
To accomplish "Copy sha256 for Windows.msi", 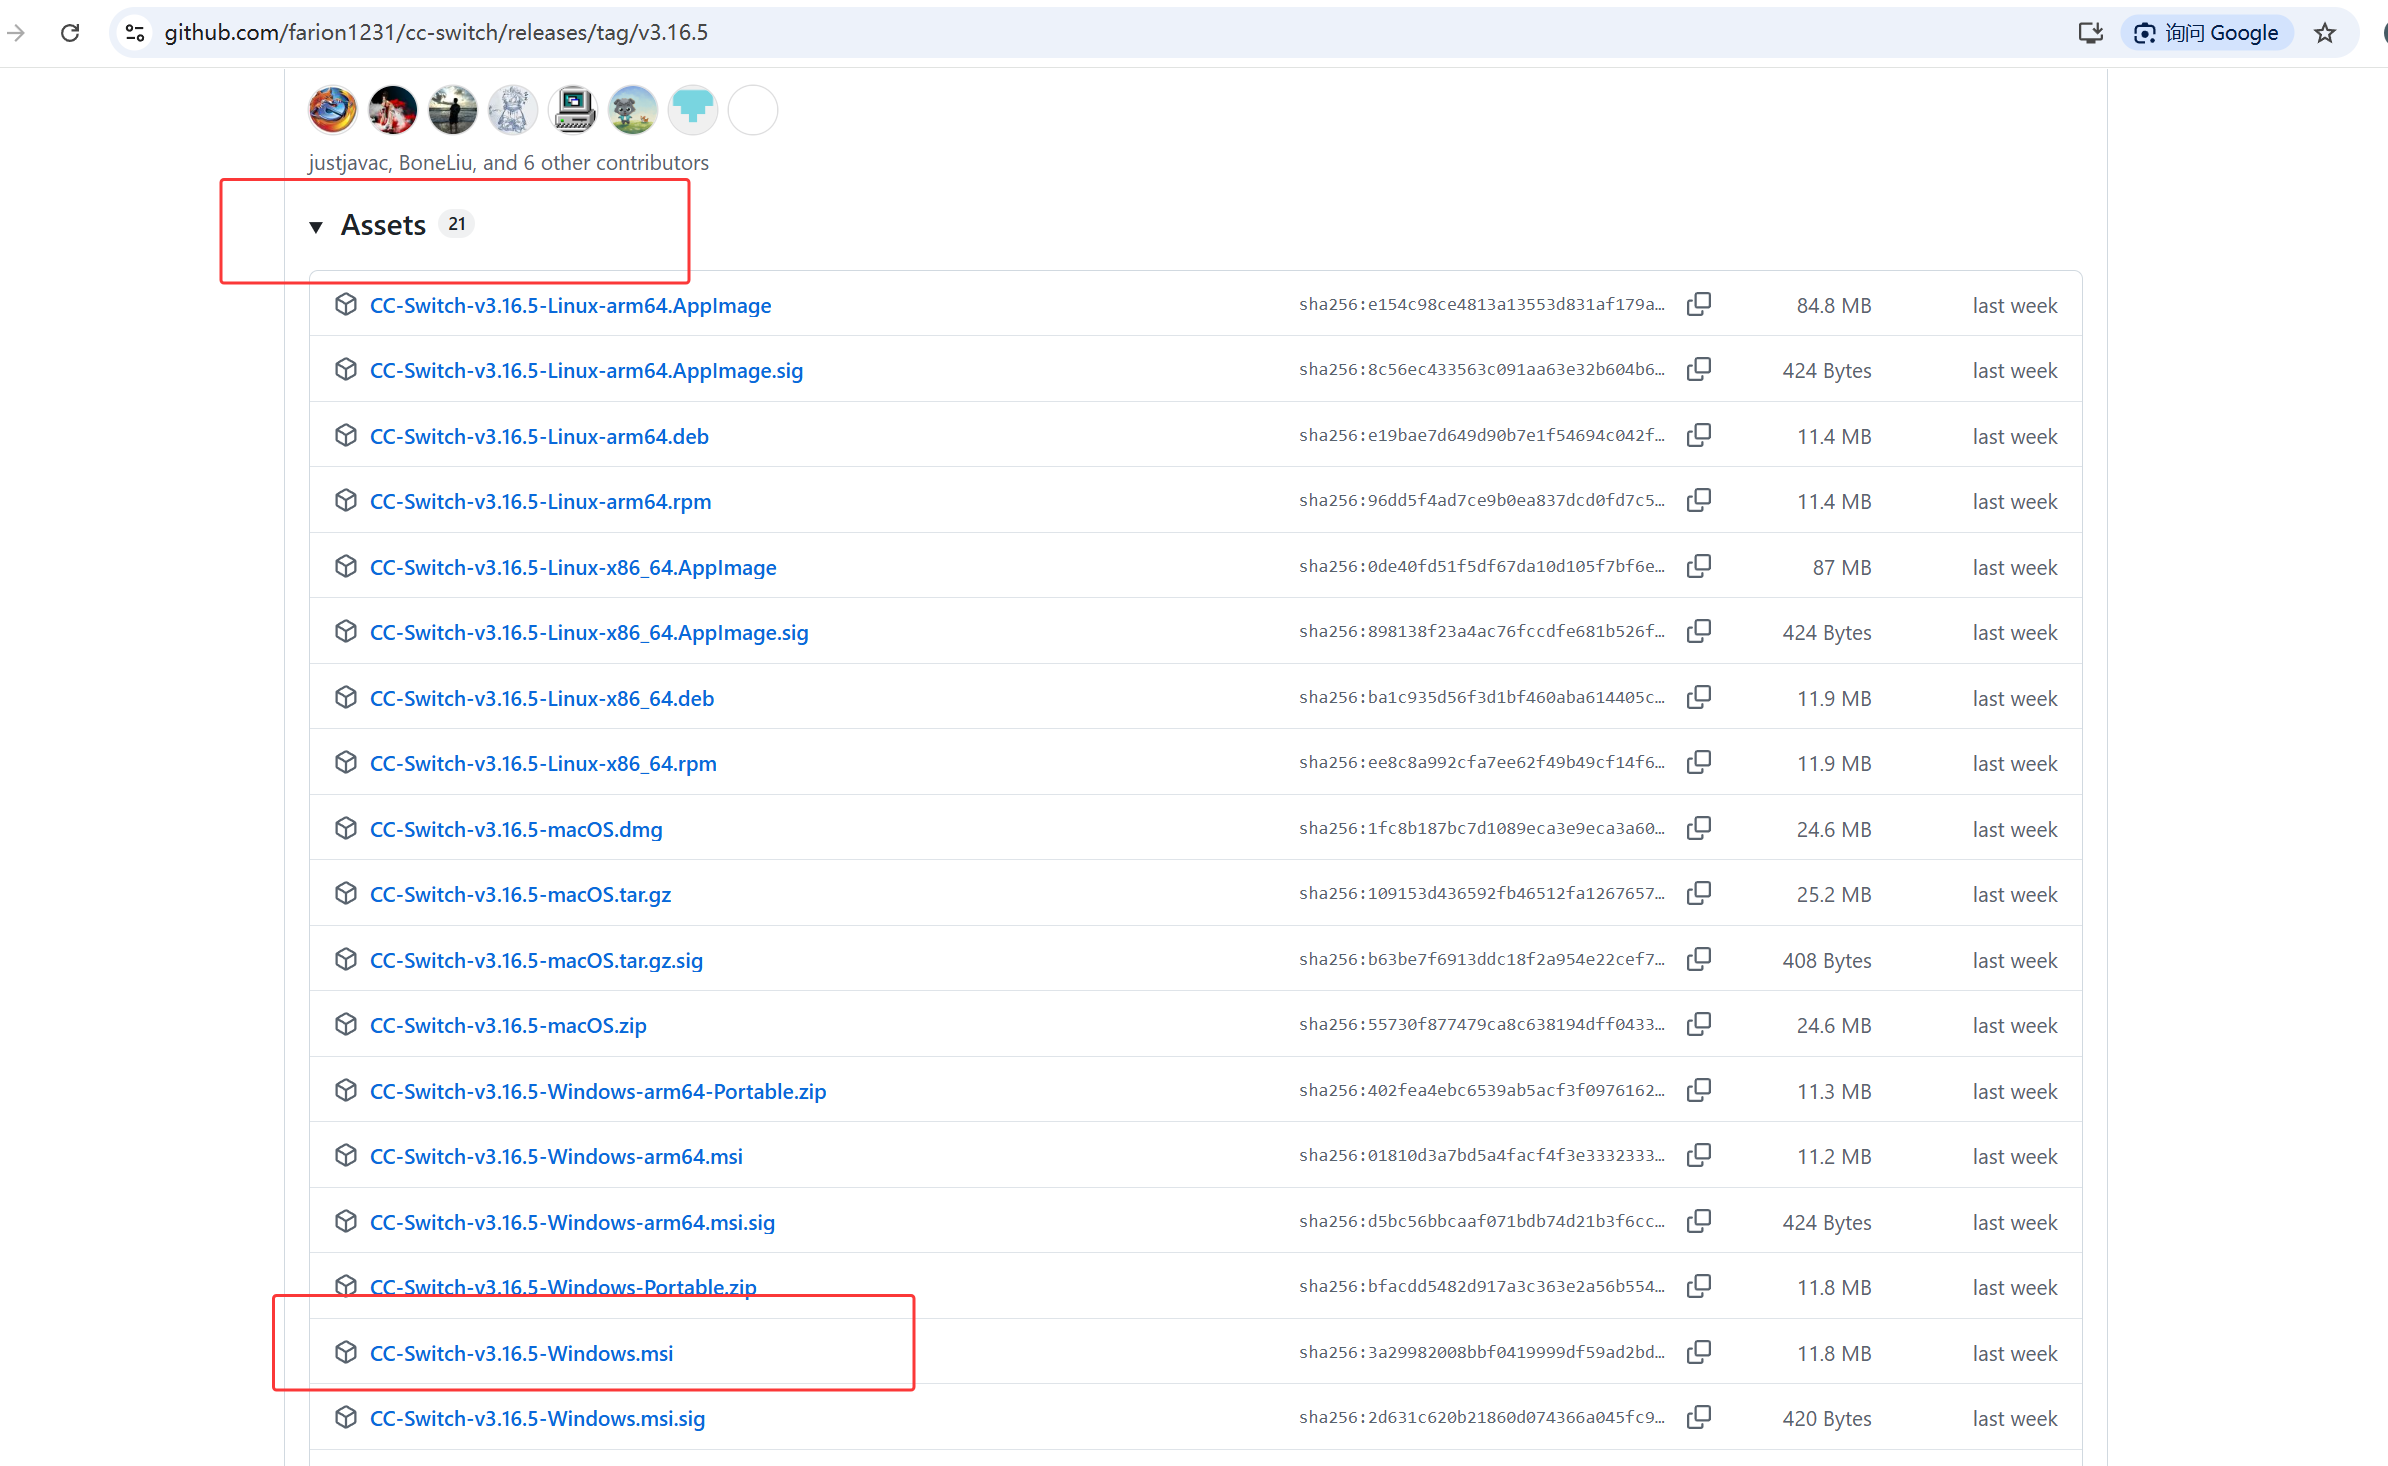I will tap(1699, 1352).
